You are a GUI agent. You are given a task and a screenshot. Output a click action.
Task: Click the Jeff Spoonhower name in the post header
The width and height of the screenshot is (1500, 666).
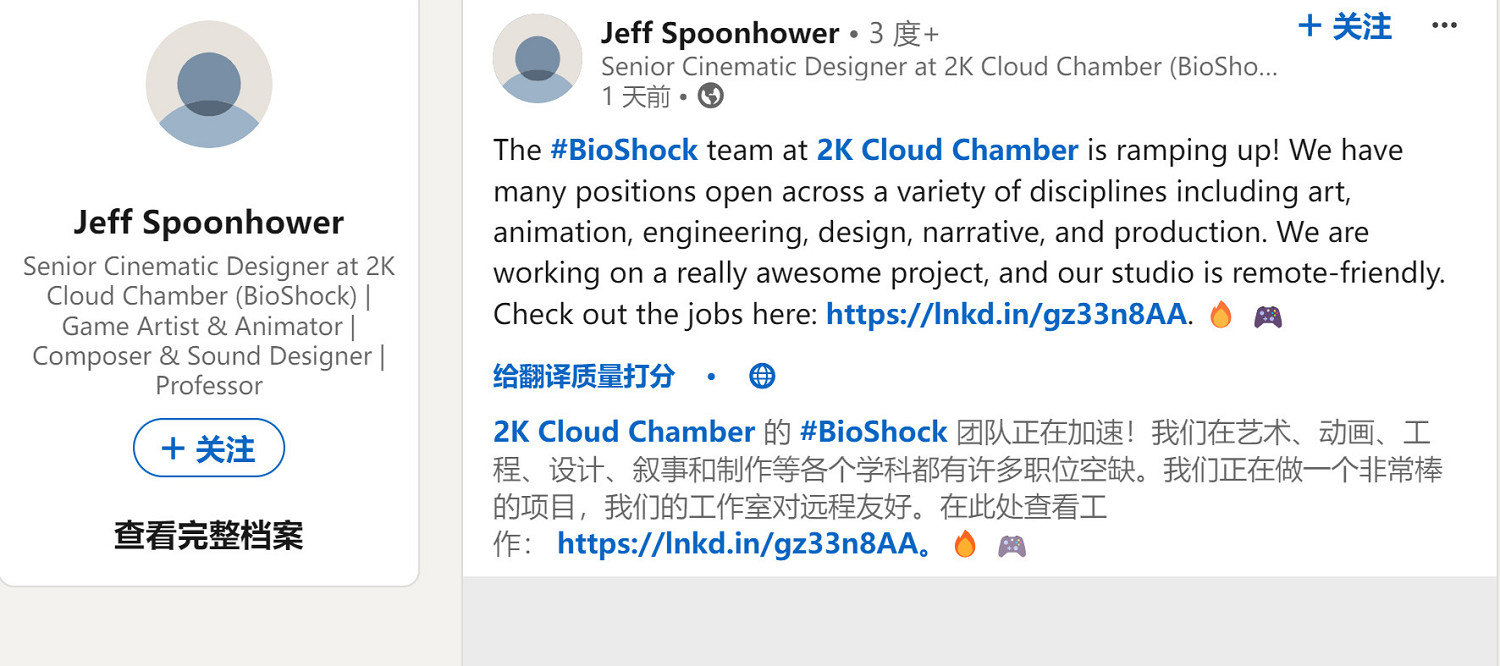pyautogui.click(x=720, y=33)
